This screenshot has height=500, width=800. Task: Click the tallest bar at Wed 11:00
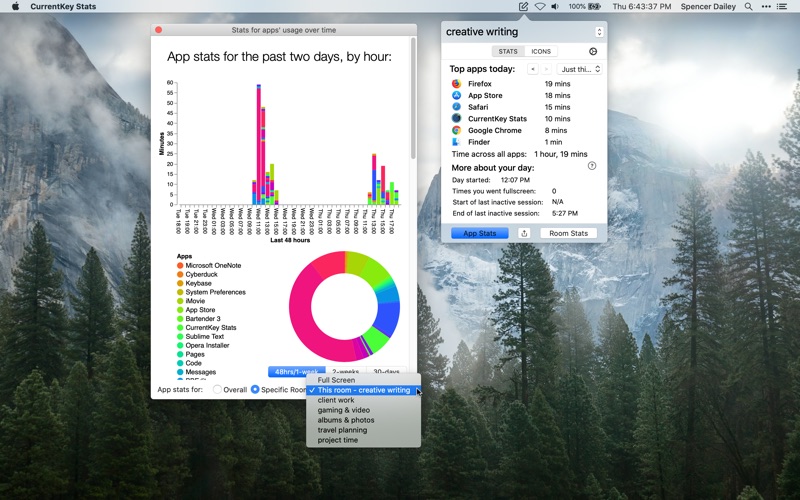[259, 144]
